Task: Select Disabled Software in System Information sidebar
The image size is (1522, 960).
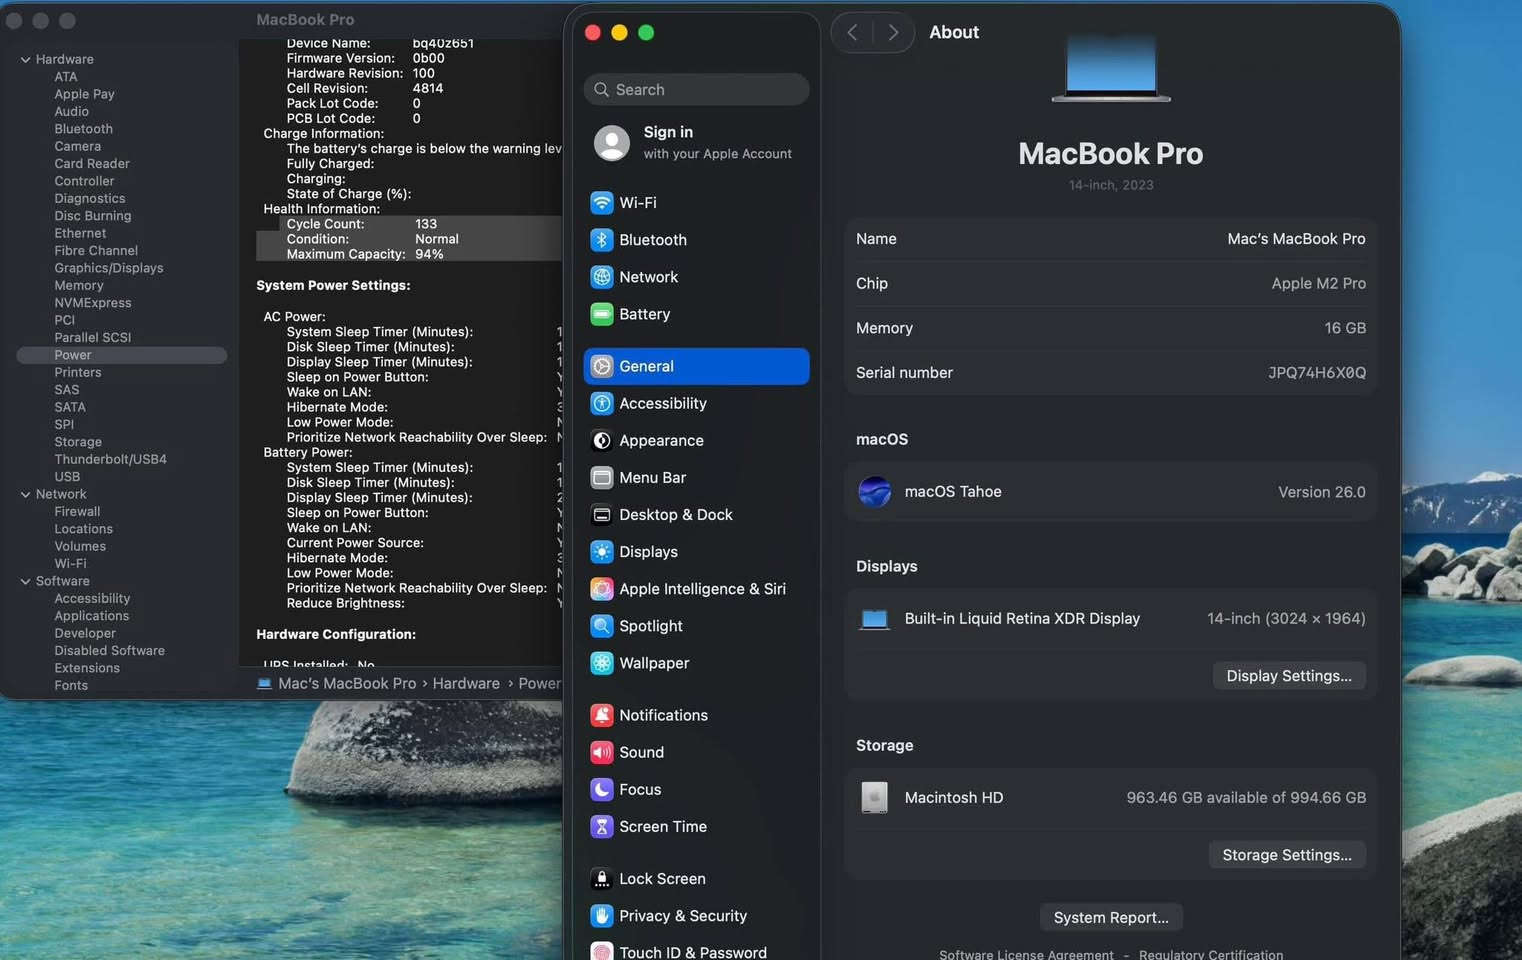Action: 109,651
